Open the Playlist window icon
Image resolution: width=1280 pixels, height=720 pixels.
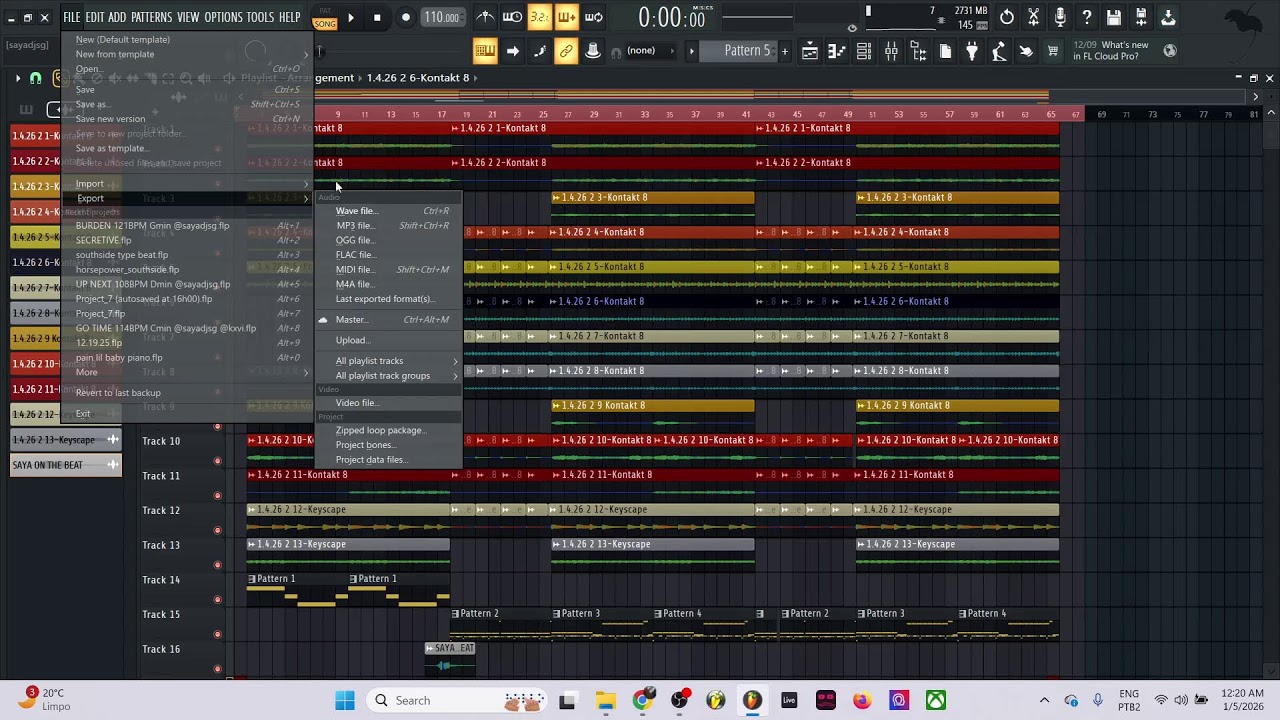(810, 51)
